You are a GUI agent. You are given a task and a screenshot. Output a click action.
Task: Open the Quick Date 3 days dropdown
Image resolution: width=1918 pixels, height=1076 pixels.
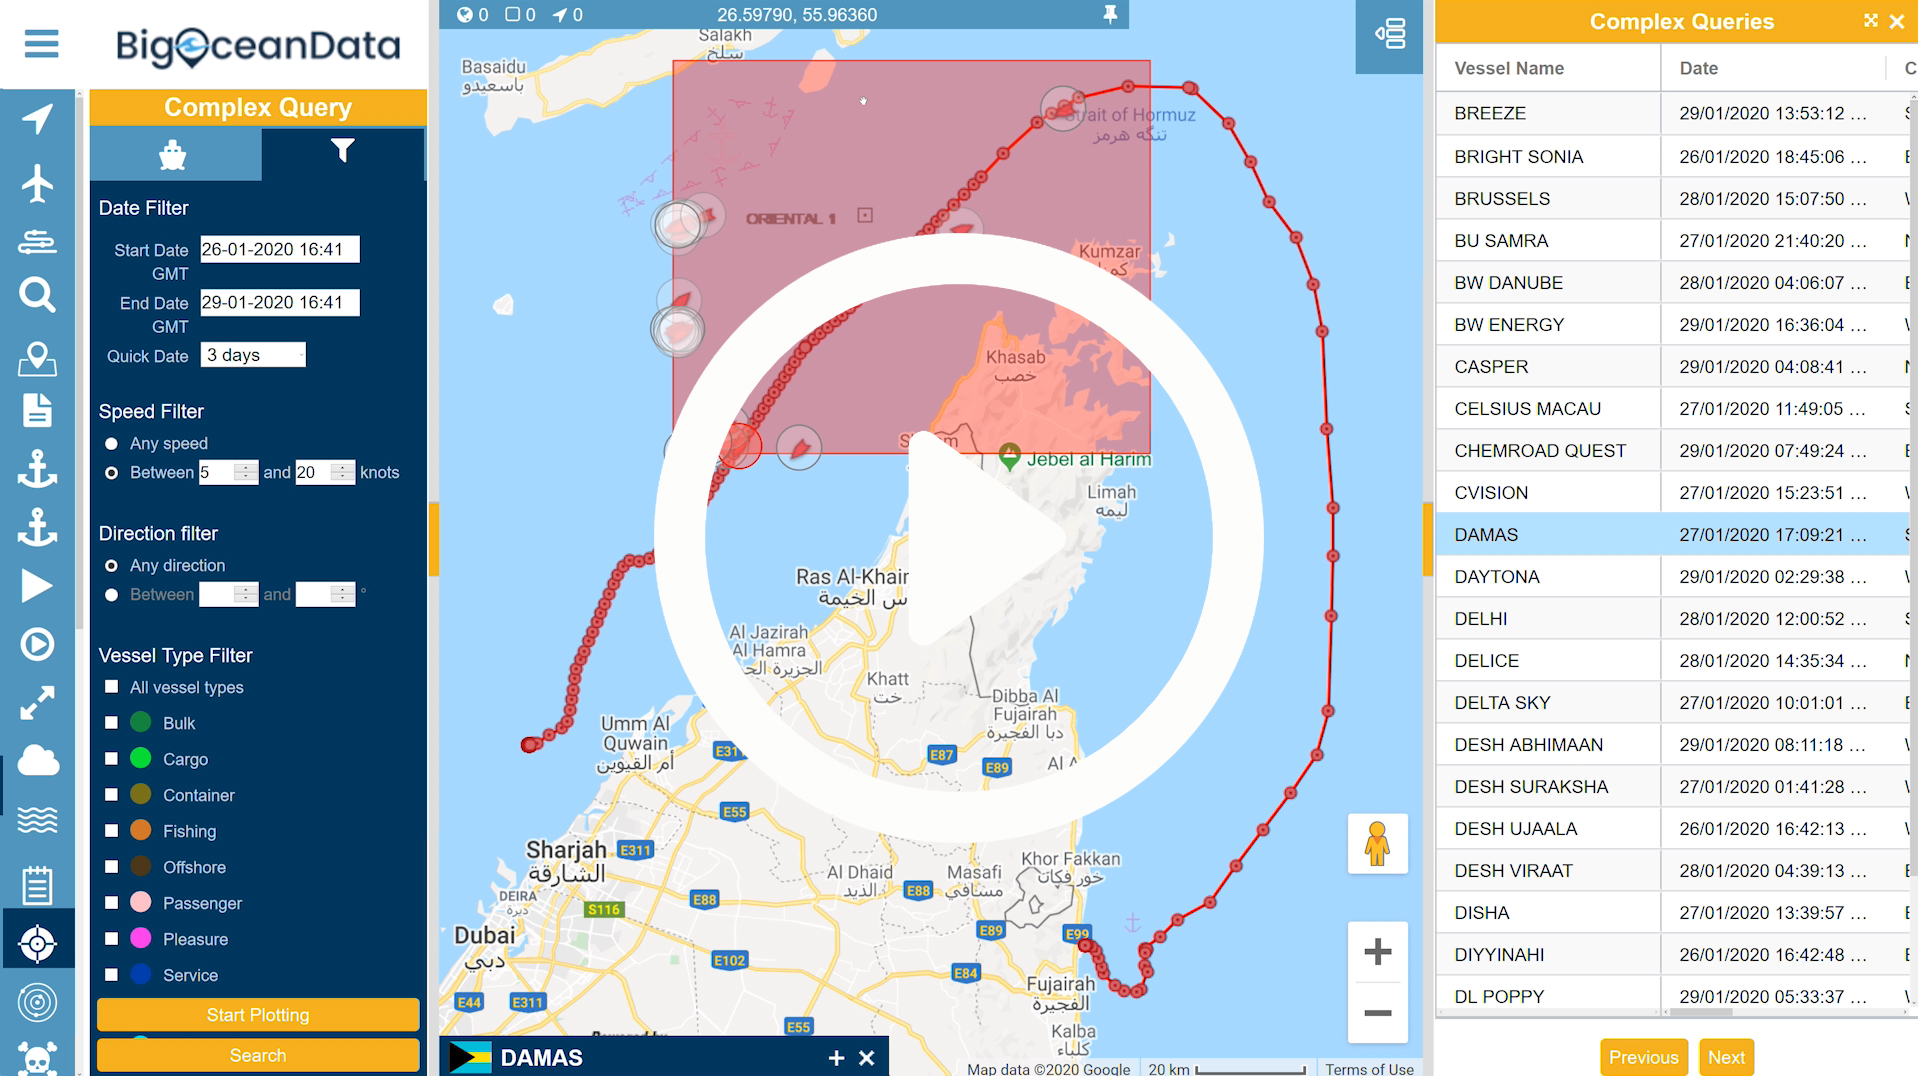[253, 355]
